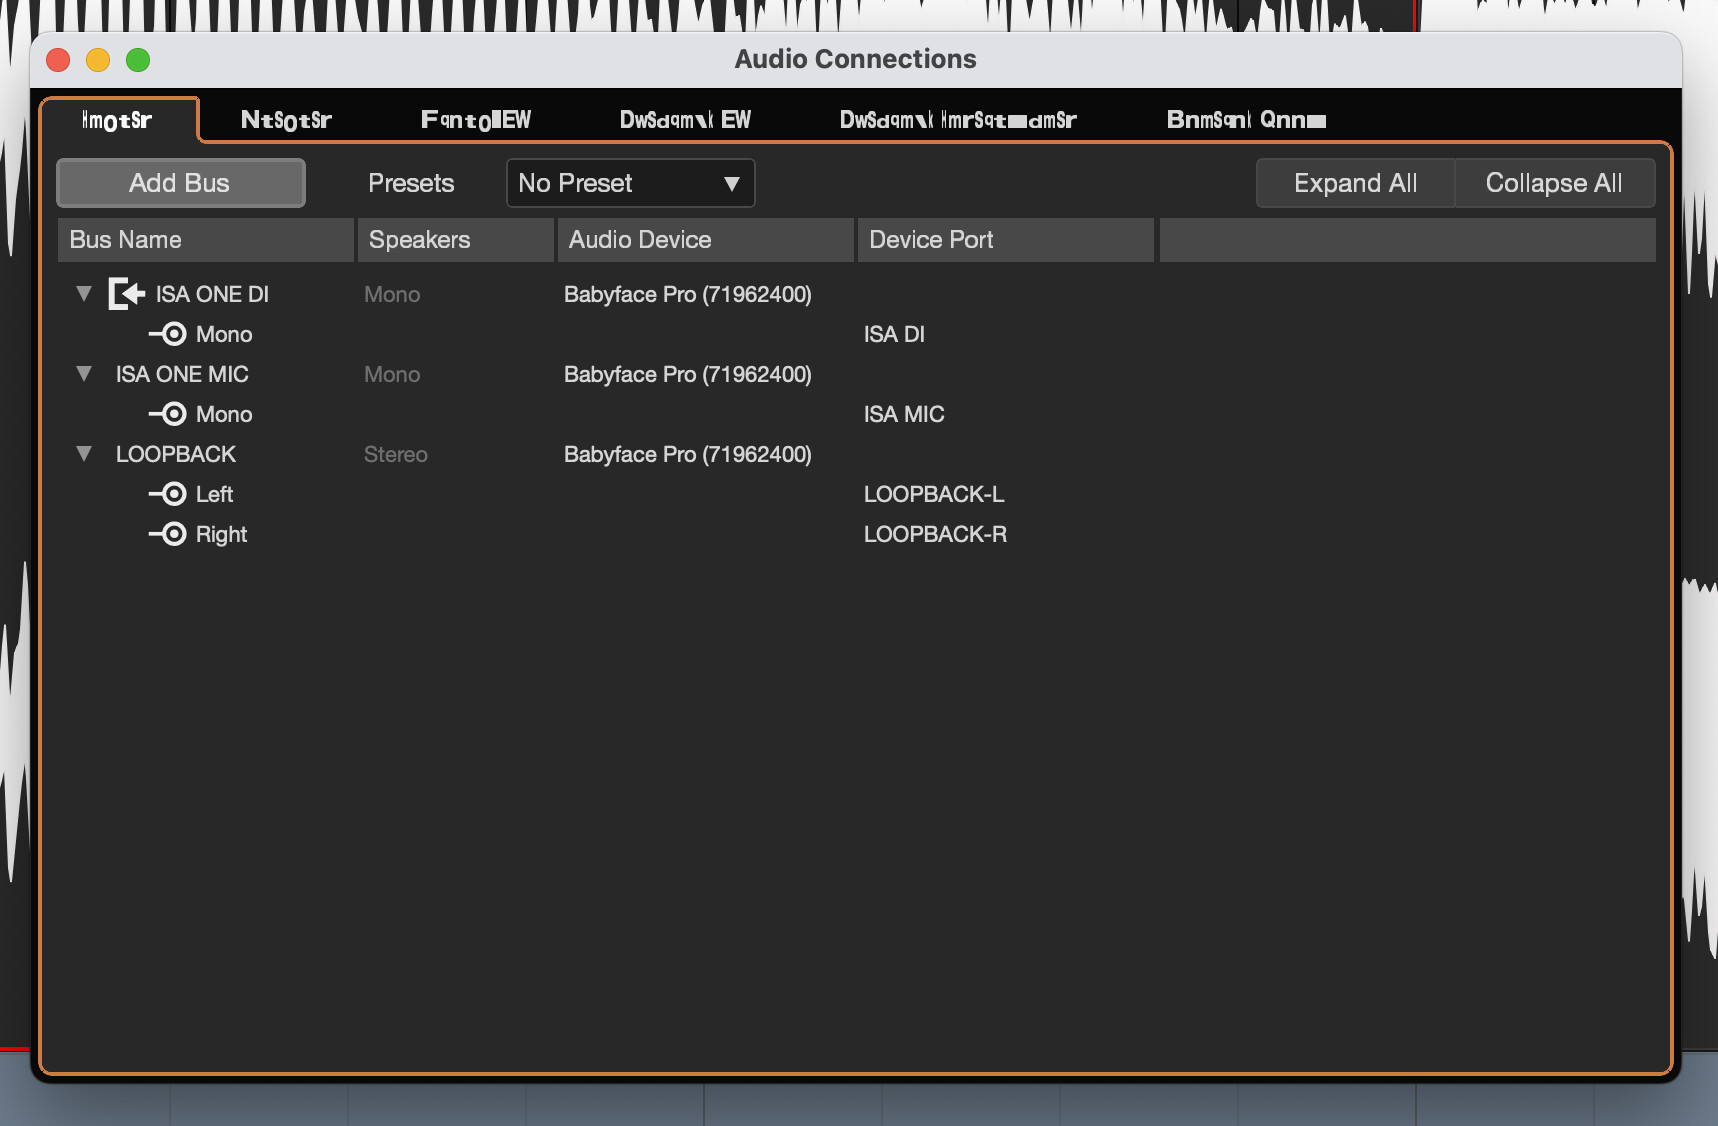
Task: Click the Mono speakers value for ISA ONE DI
Action: click(392, 294)
